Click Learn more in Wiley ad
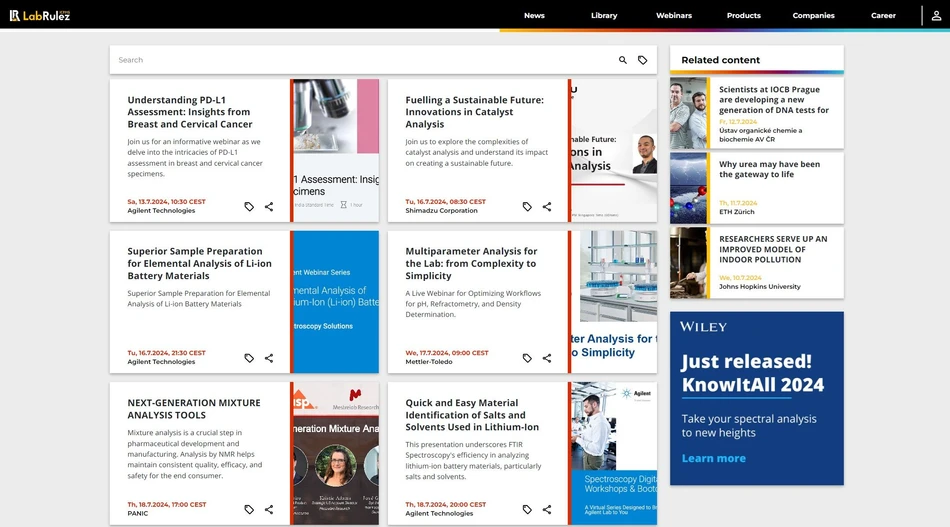 point(714,459)
